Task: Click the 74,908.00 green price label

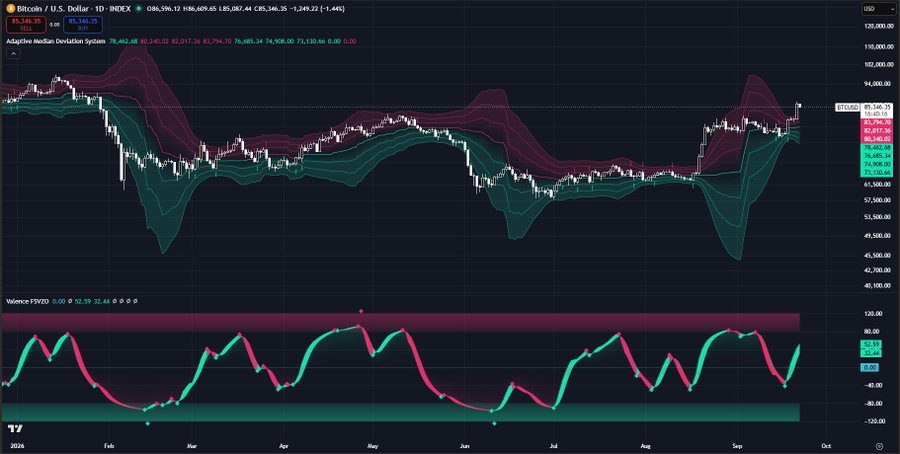Action: [x=877, y=164]
